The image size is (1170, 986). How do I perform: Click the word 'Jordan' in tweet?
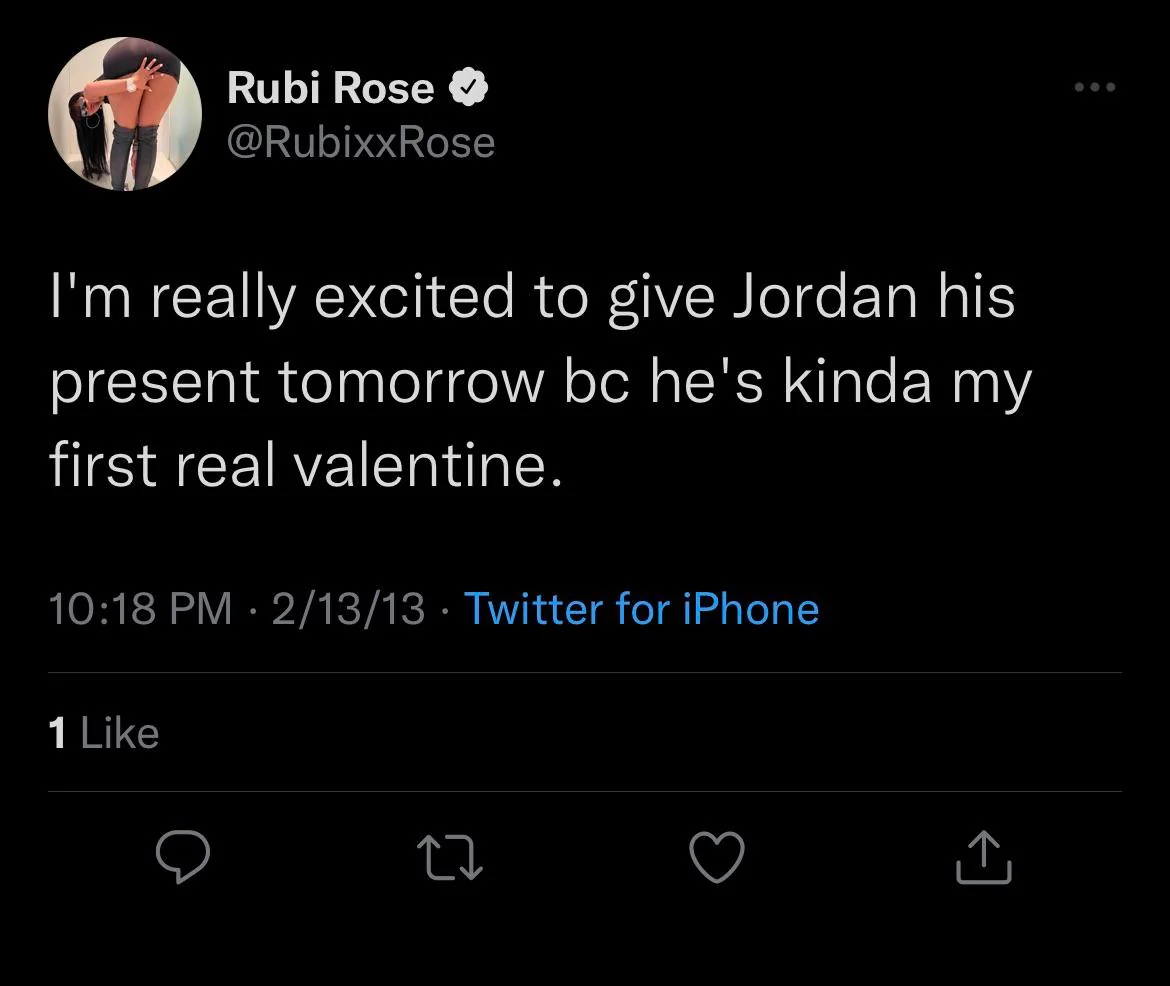pos(828,297)
